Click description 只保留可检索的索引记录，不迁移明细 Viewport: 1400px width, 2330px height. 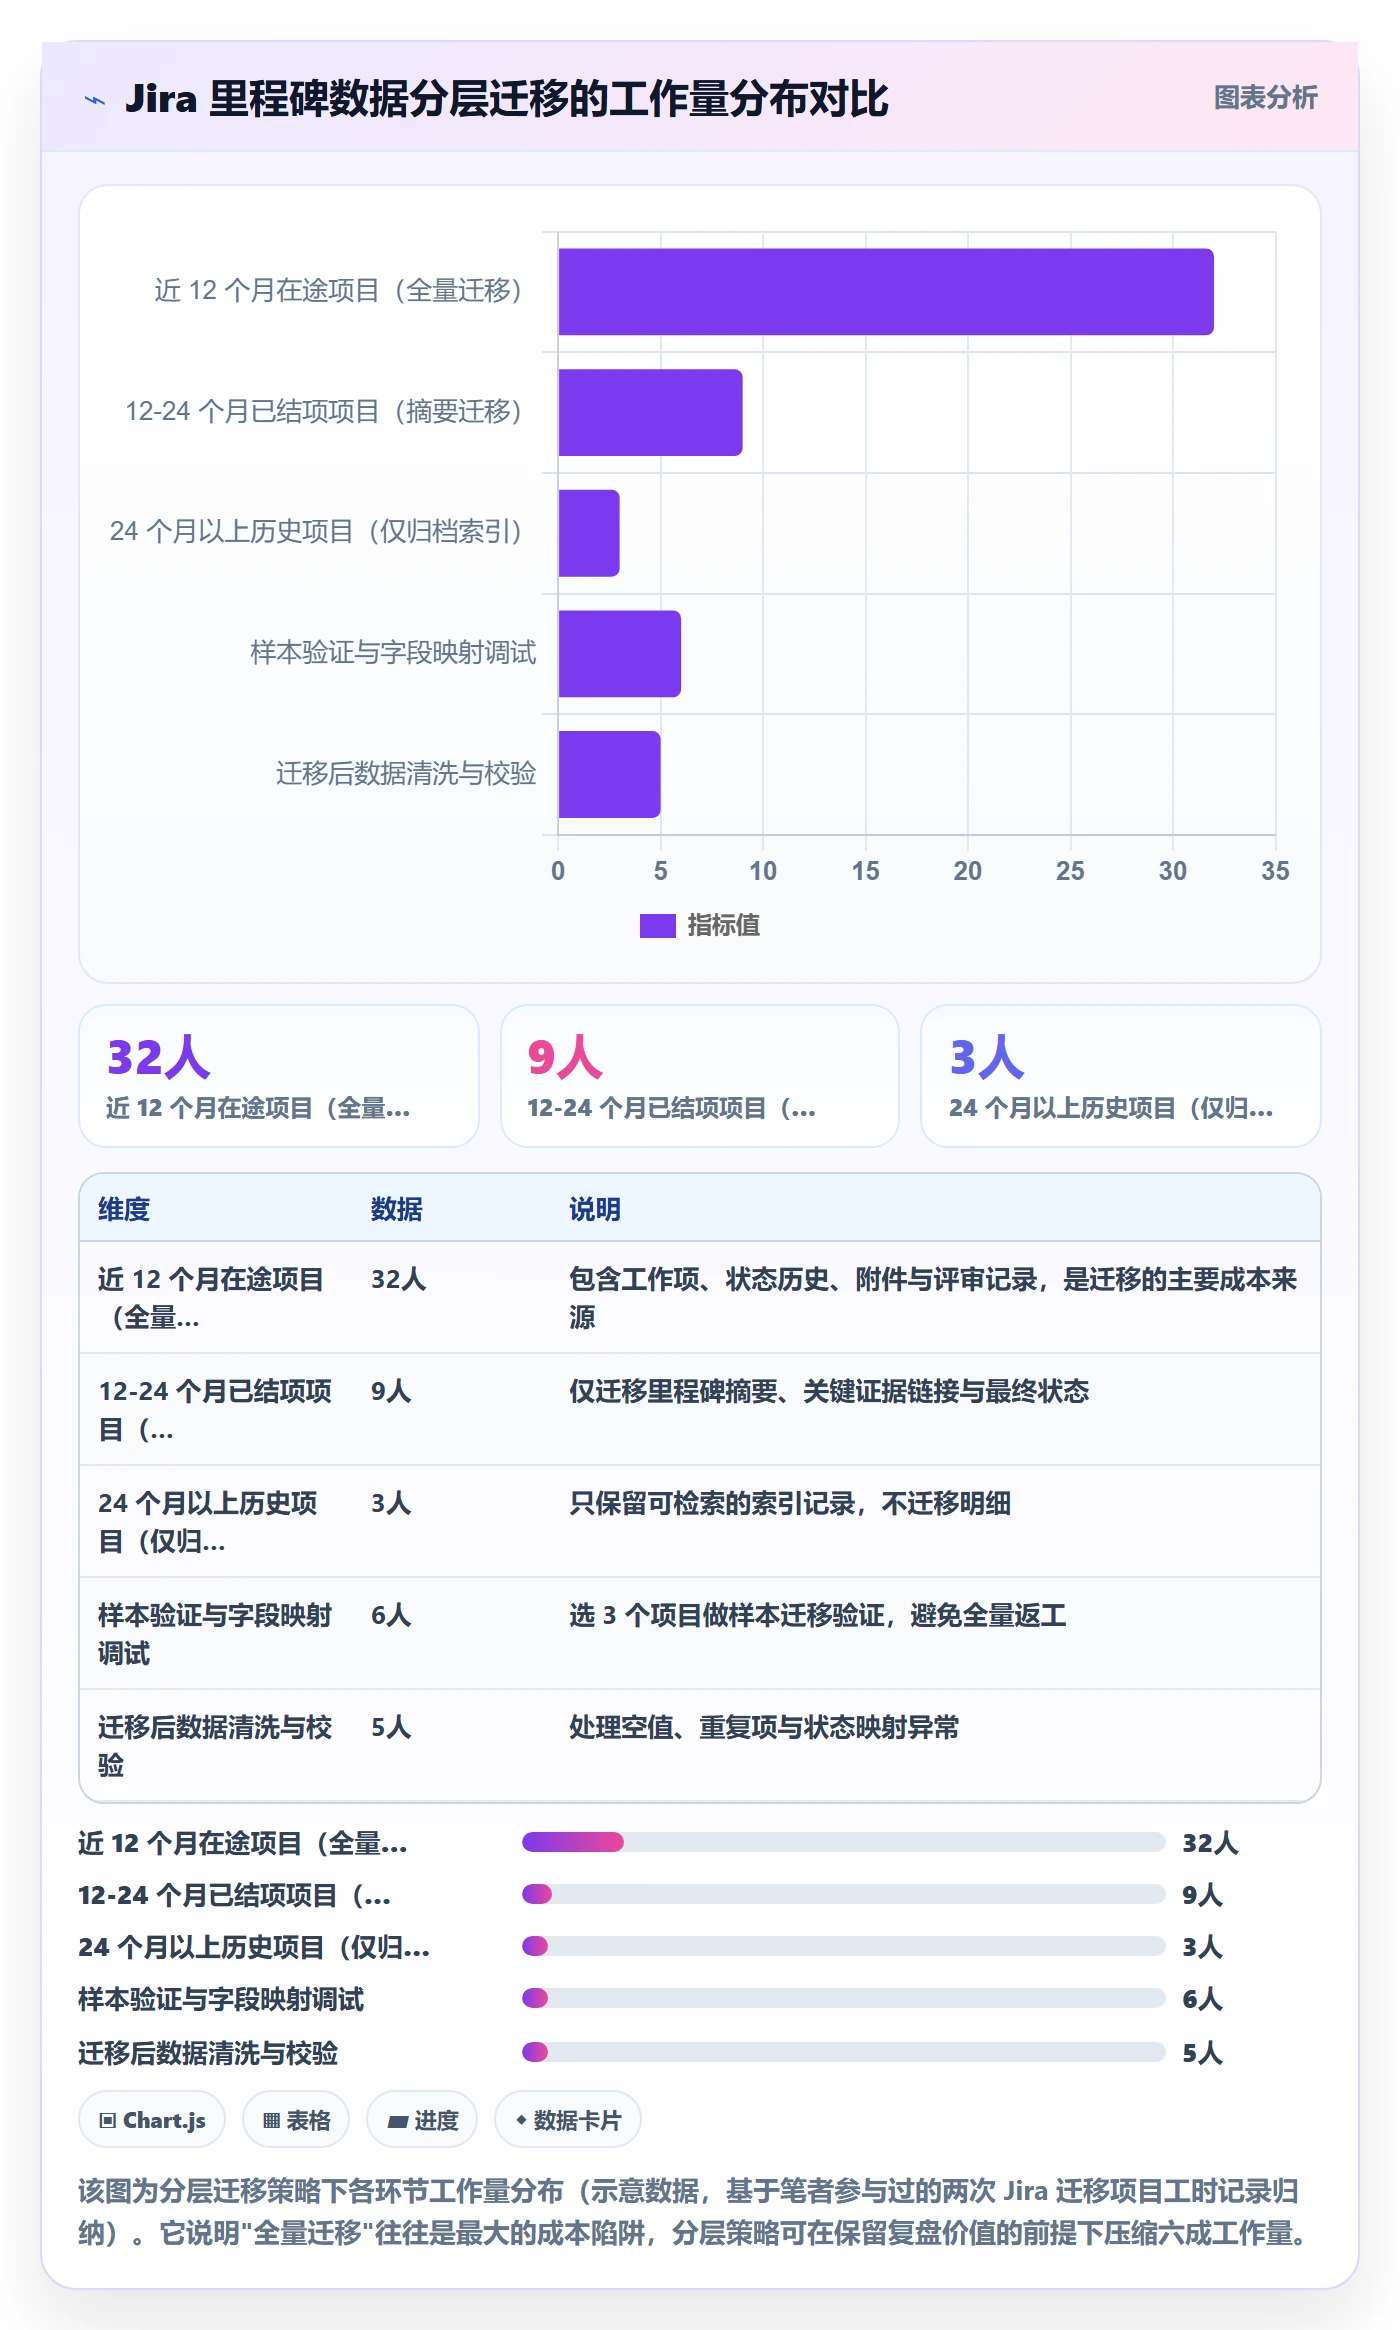pyautogui.click(x=790, y=1503)
